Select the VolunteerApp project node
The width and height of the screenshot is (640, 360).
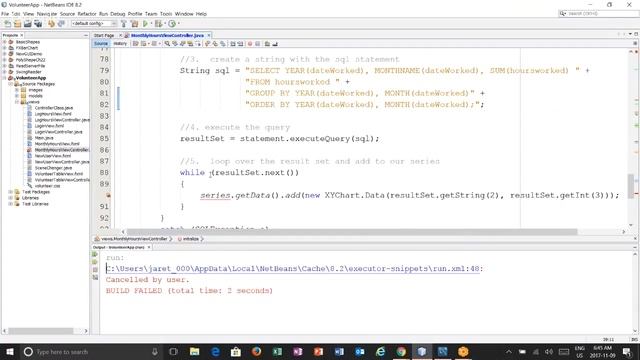pos(31,78)
